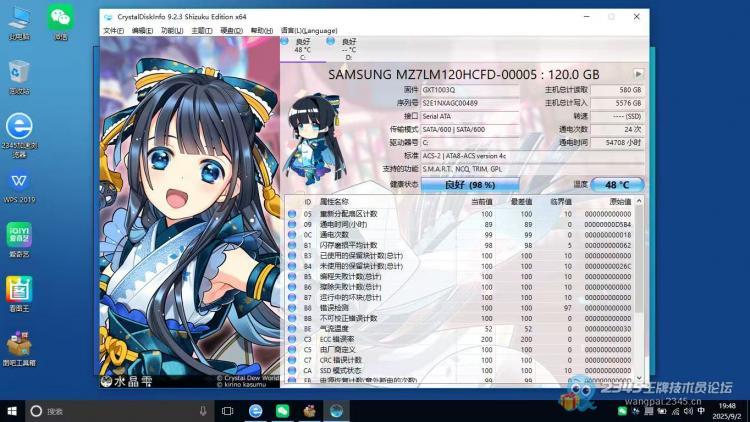Open the 2345 browser taskbar icon
Viewport: 750px width, 422px height.
[x=255, y=411]
